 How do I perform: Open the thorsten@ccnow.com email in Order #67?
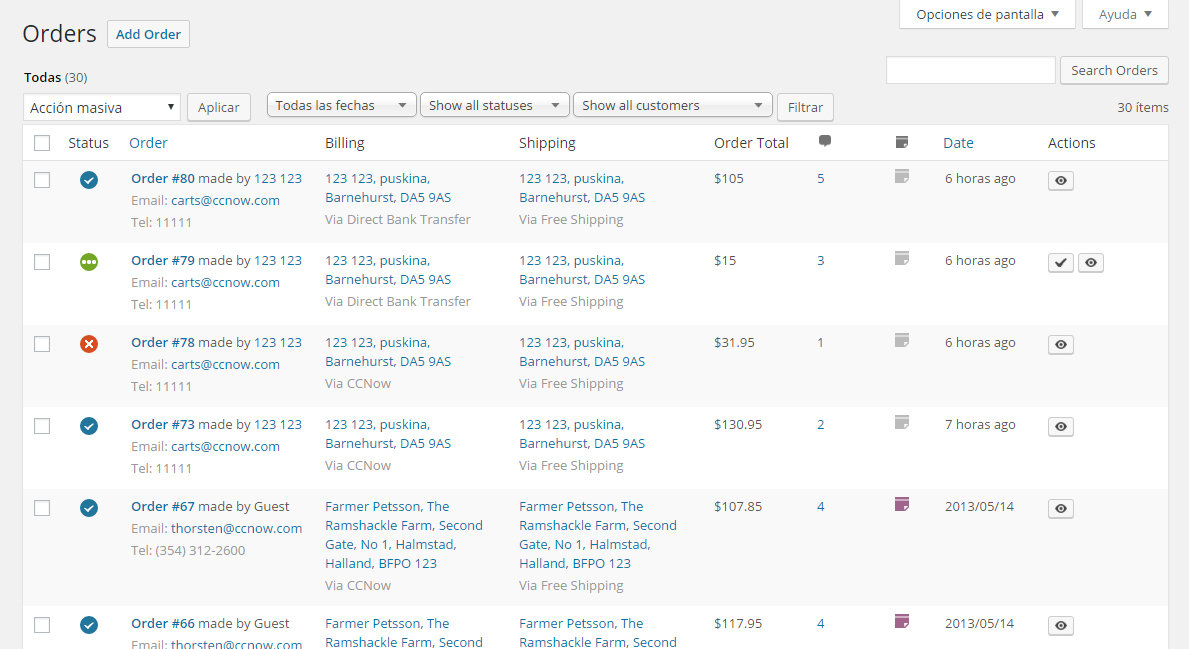236,528
